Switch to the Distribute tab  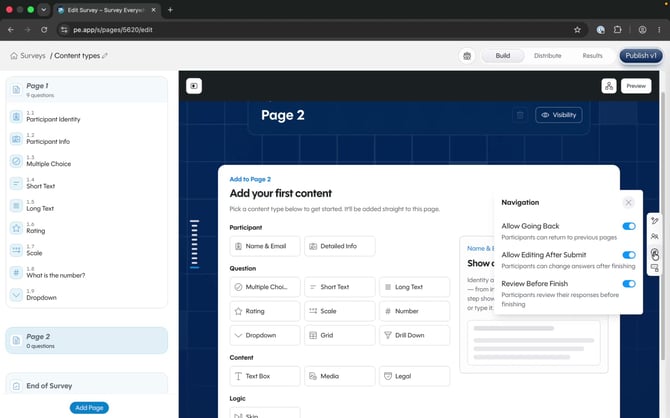click(x=547, y=56)
